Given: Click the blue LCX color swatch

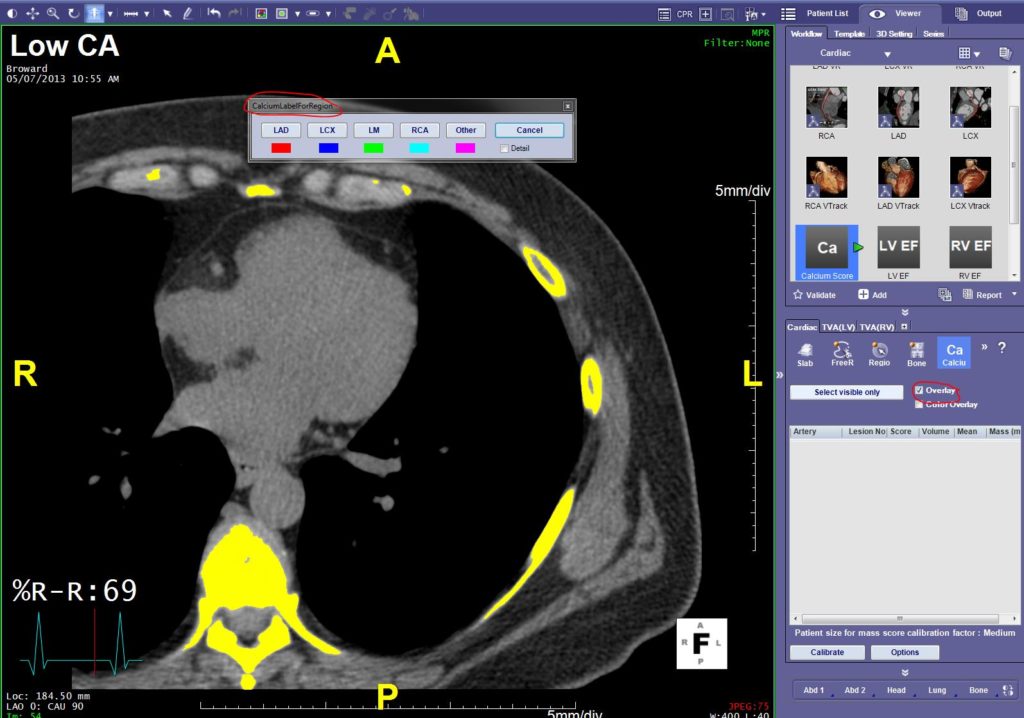Looking at the screenshot, I should 328,148.
